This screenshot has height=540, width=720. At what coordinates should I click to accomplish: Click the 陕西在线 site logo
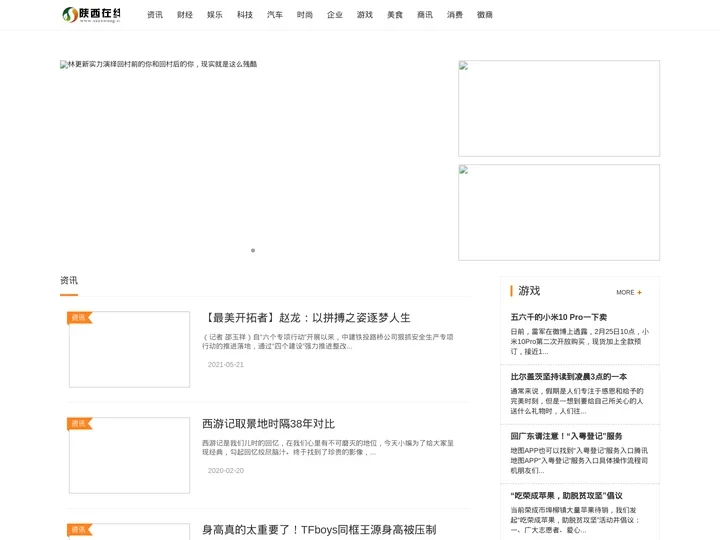click(91, 15)
